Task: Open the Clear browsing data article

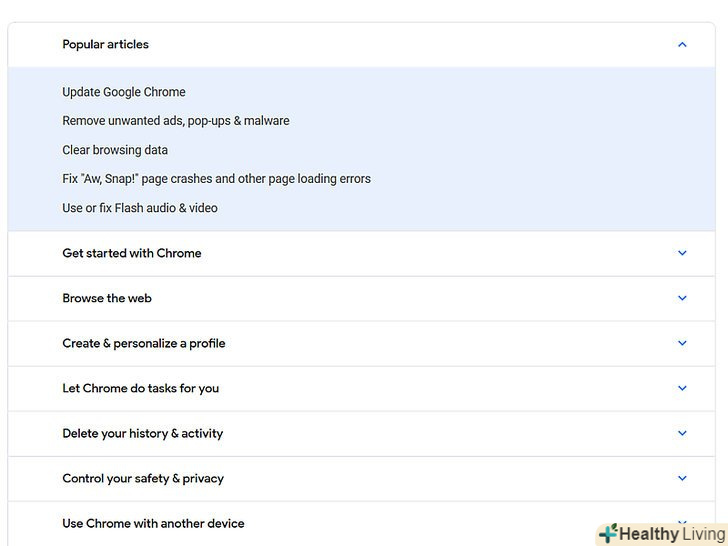Action: tap(115, 150)
